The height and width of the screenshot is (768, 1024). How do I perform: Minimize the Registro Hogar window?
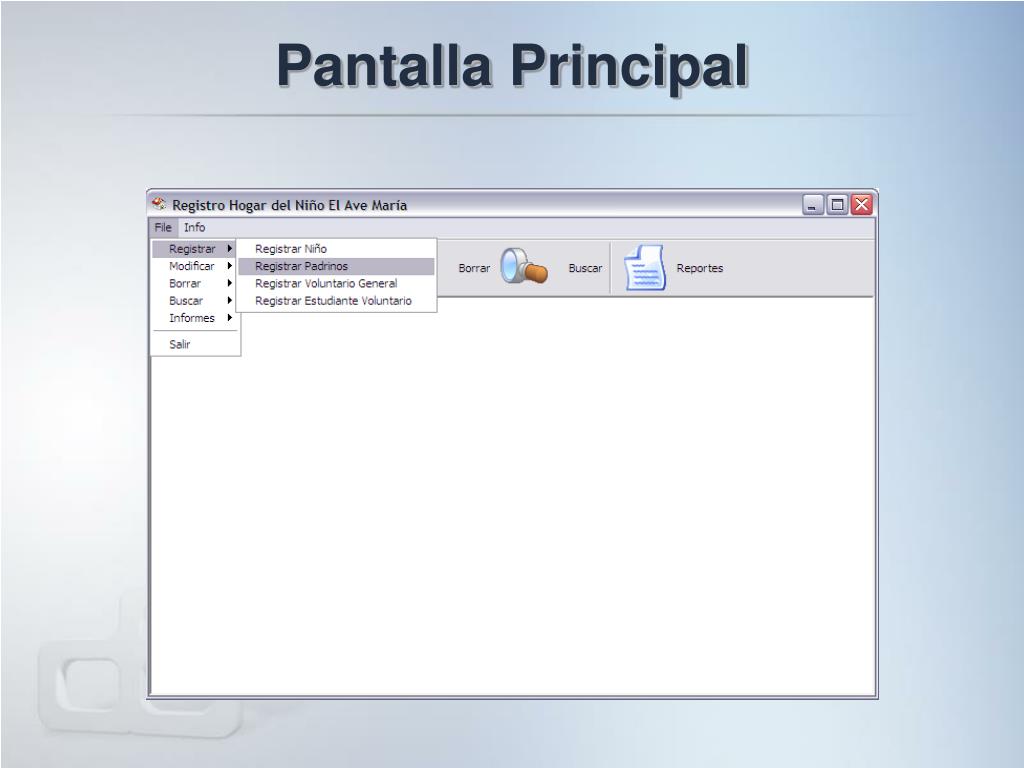click(x=812, y=205)
